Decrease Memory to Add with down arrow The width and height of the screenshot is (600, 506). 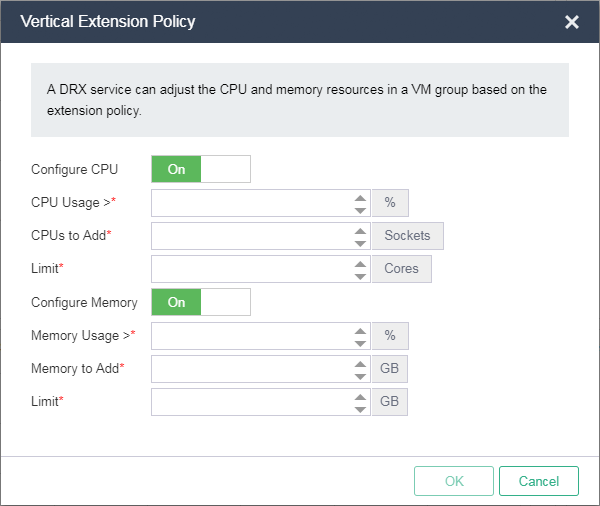[361, 374]
